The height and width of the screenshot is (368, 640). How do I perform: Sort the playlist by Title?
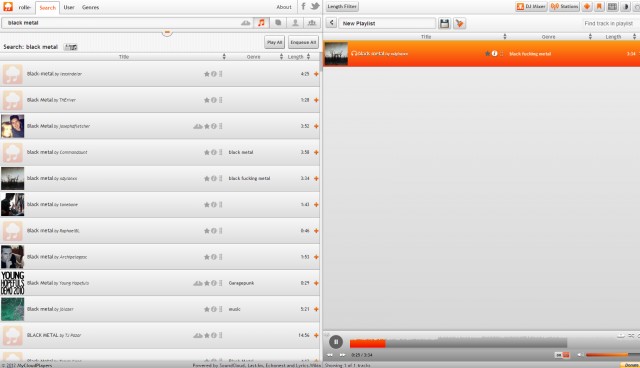click(426, 37)
